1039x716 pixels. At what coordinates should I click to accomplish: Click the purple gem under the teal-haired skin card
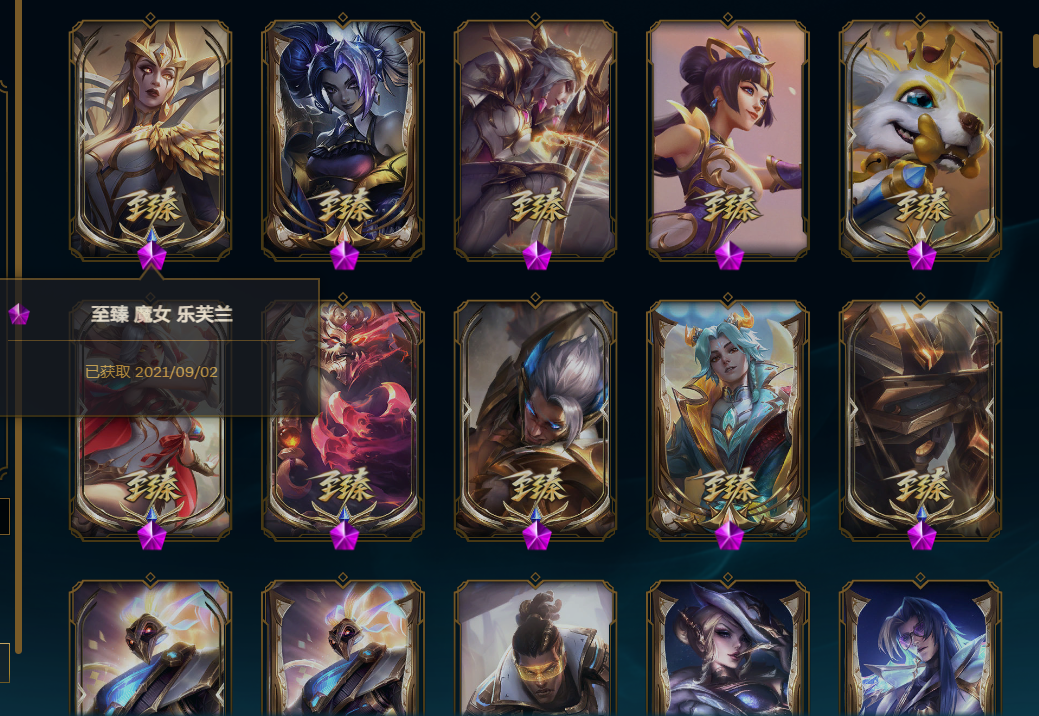tap(729, 535)
